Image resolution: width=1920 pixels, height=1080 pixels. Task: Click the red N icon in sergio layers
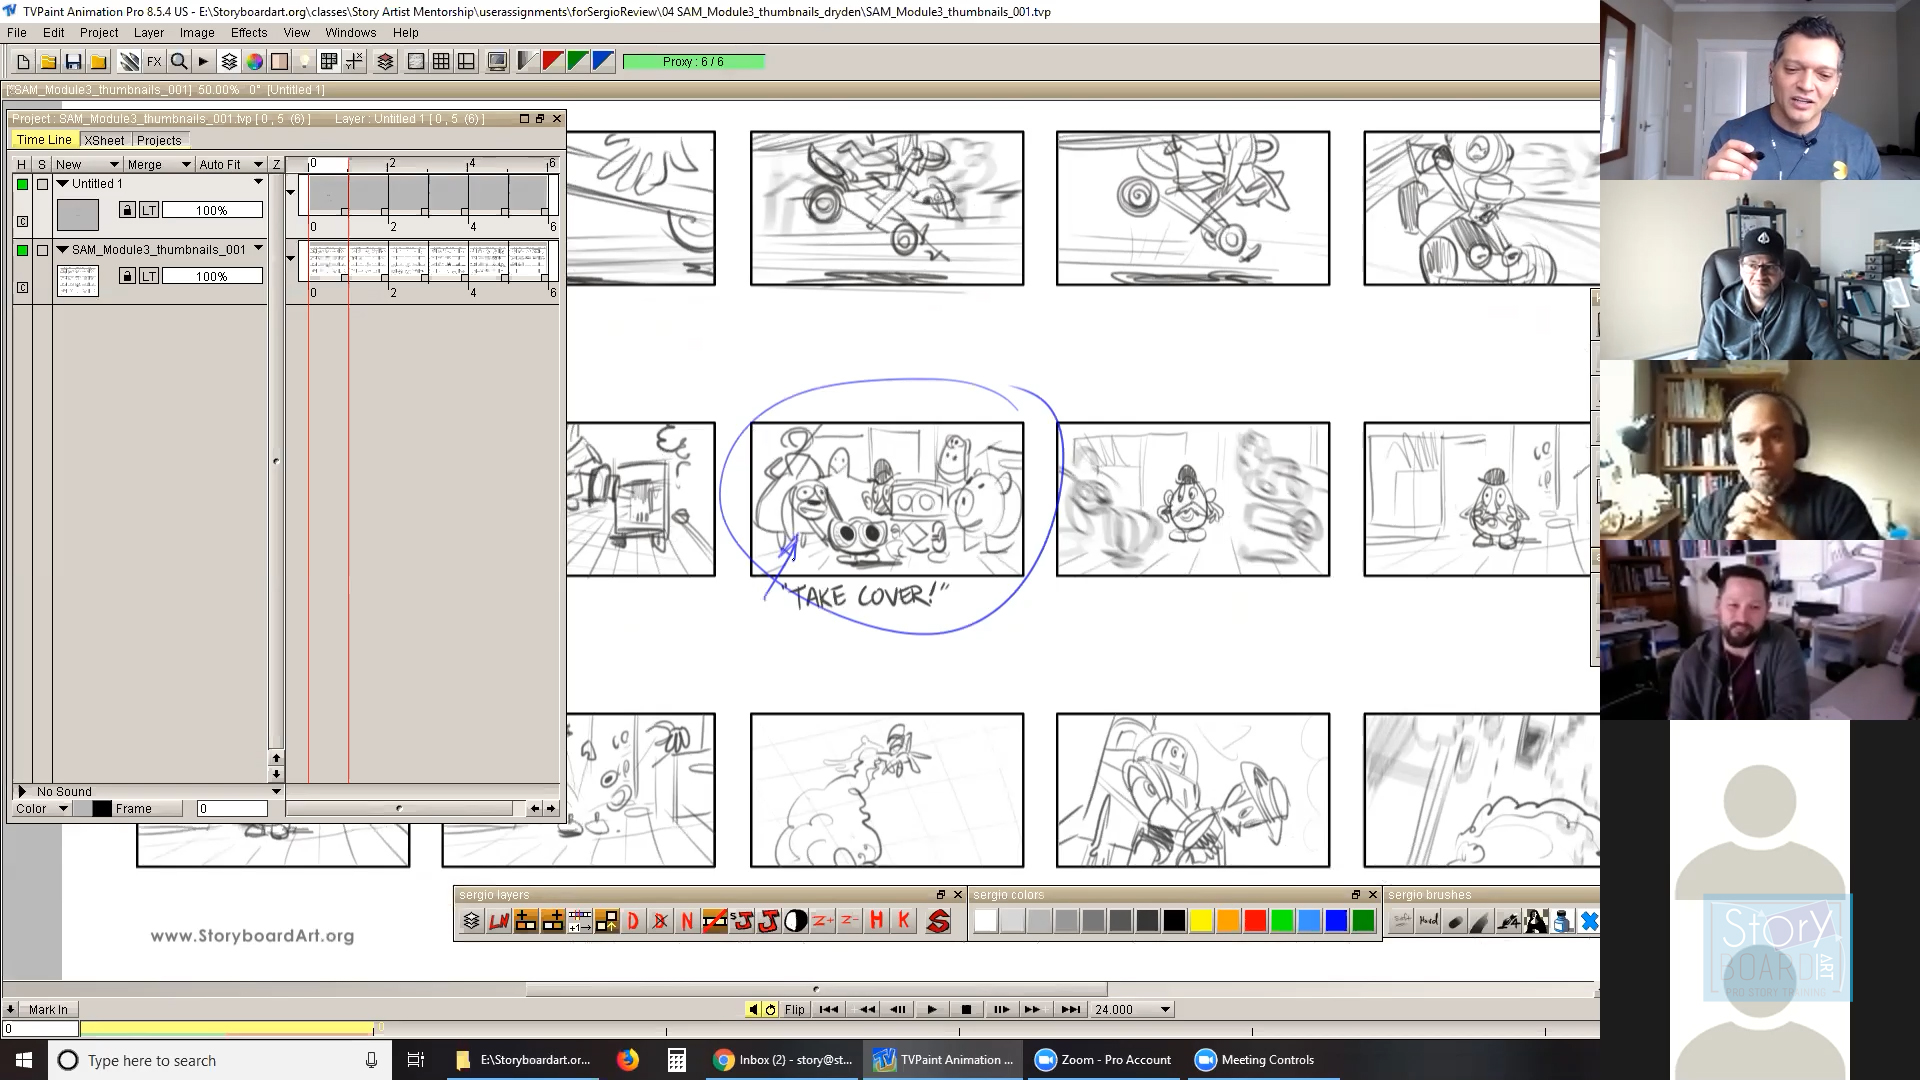687,921
